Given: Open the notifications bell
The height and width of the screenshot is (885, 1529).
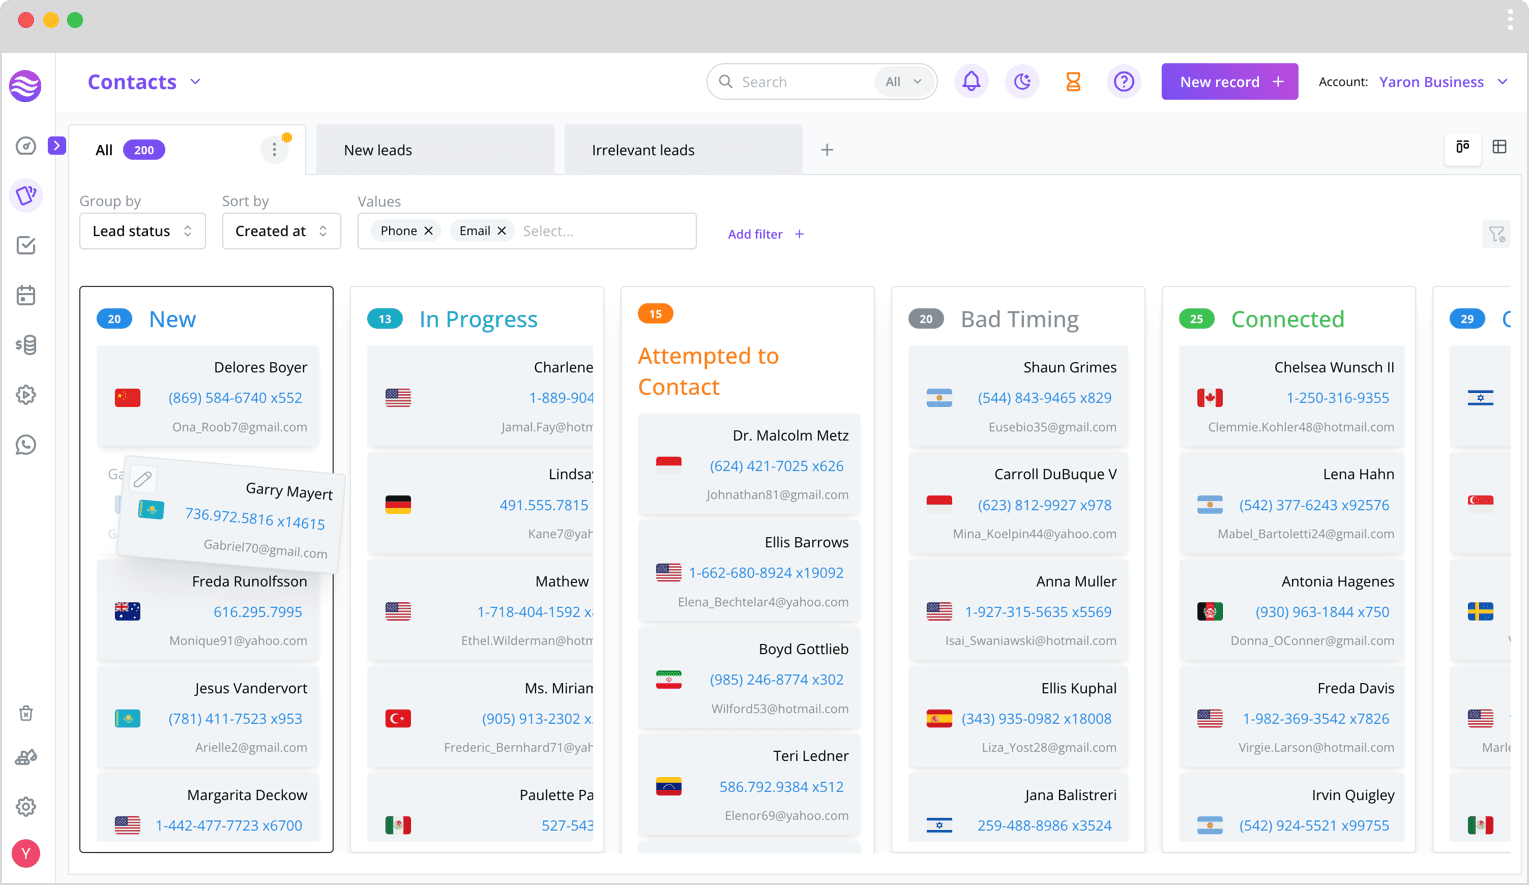Looking at the screenshot, I should pos(970,81).
